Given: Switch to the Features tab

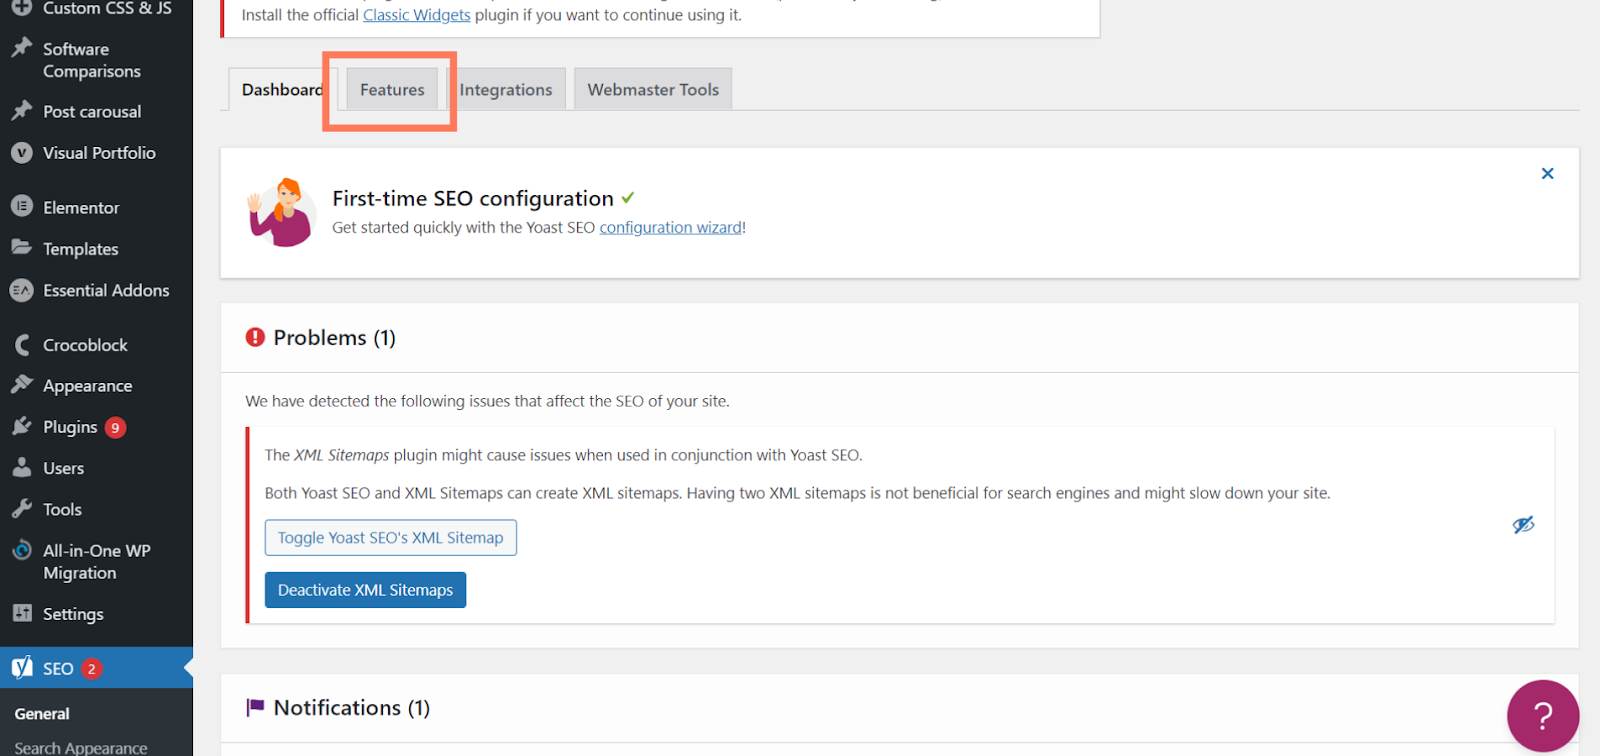Looking at the screenshot, I should point(392,90).
